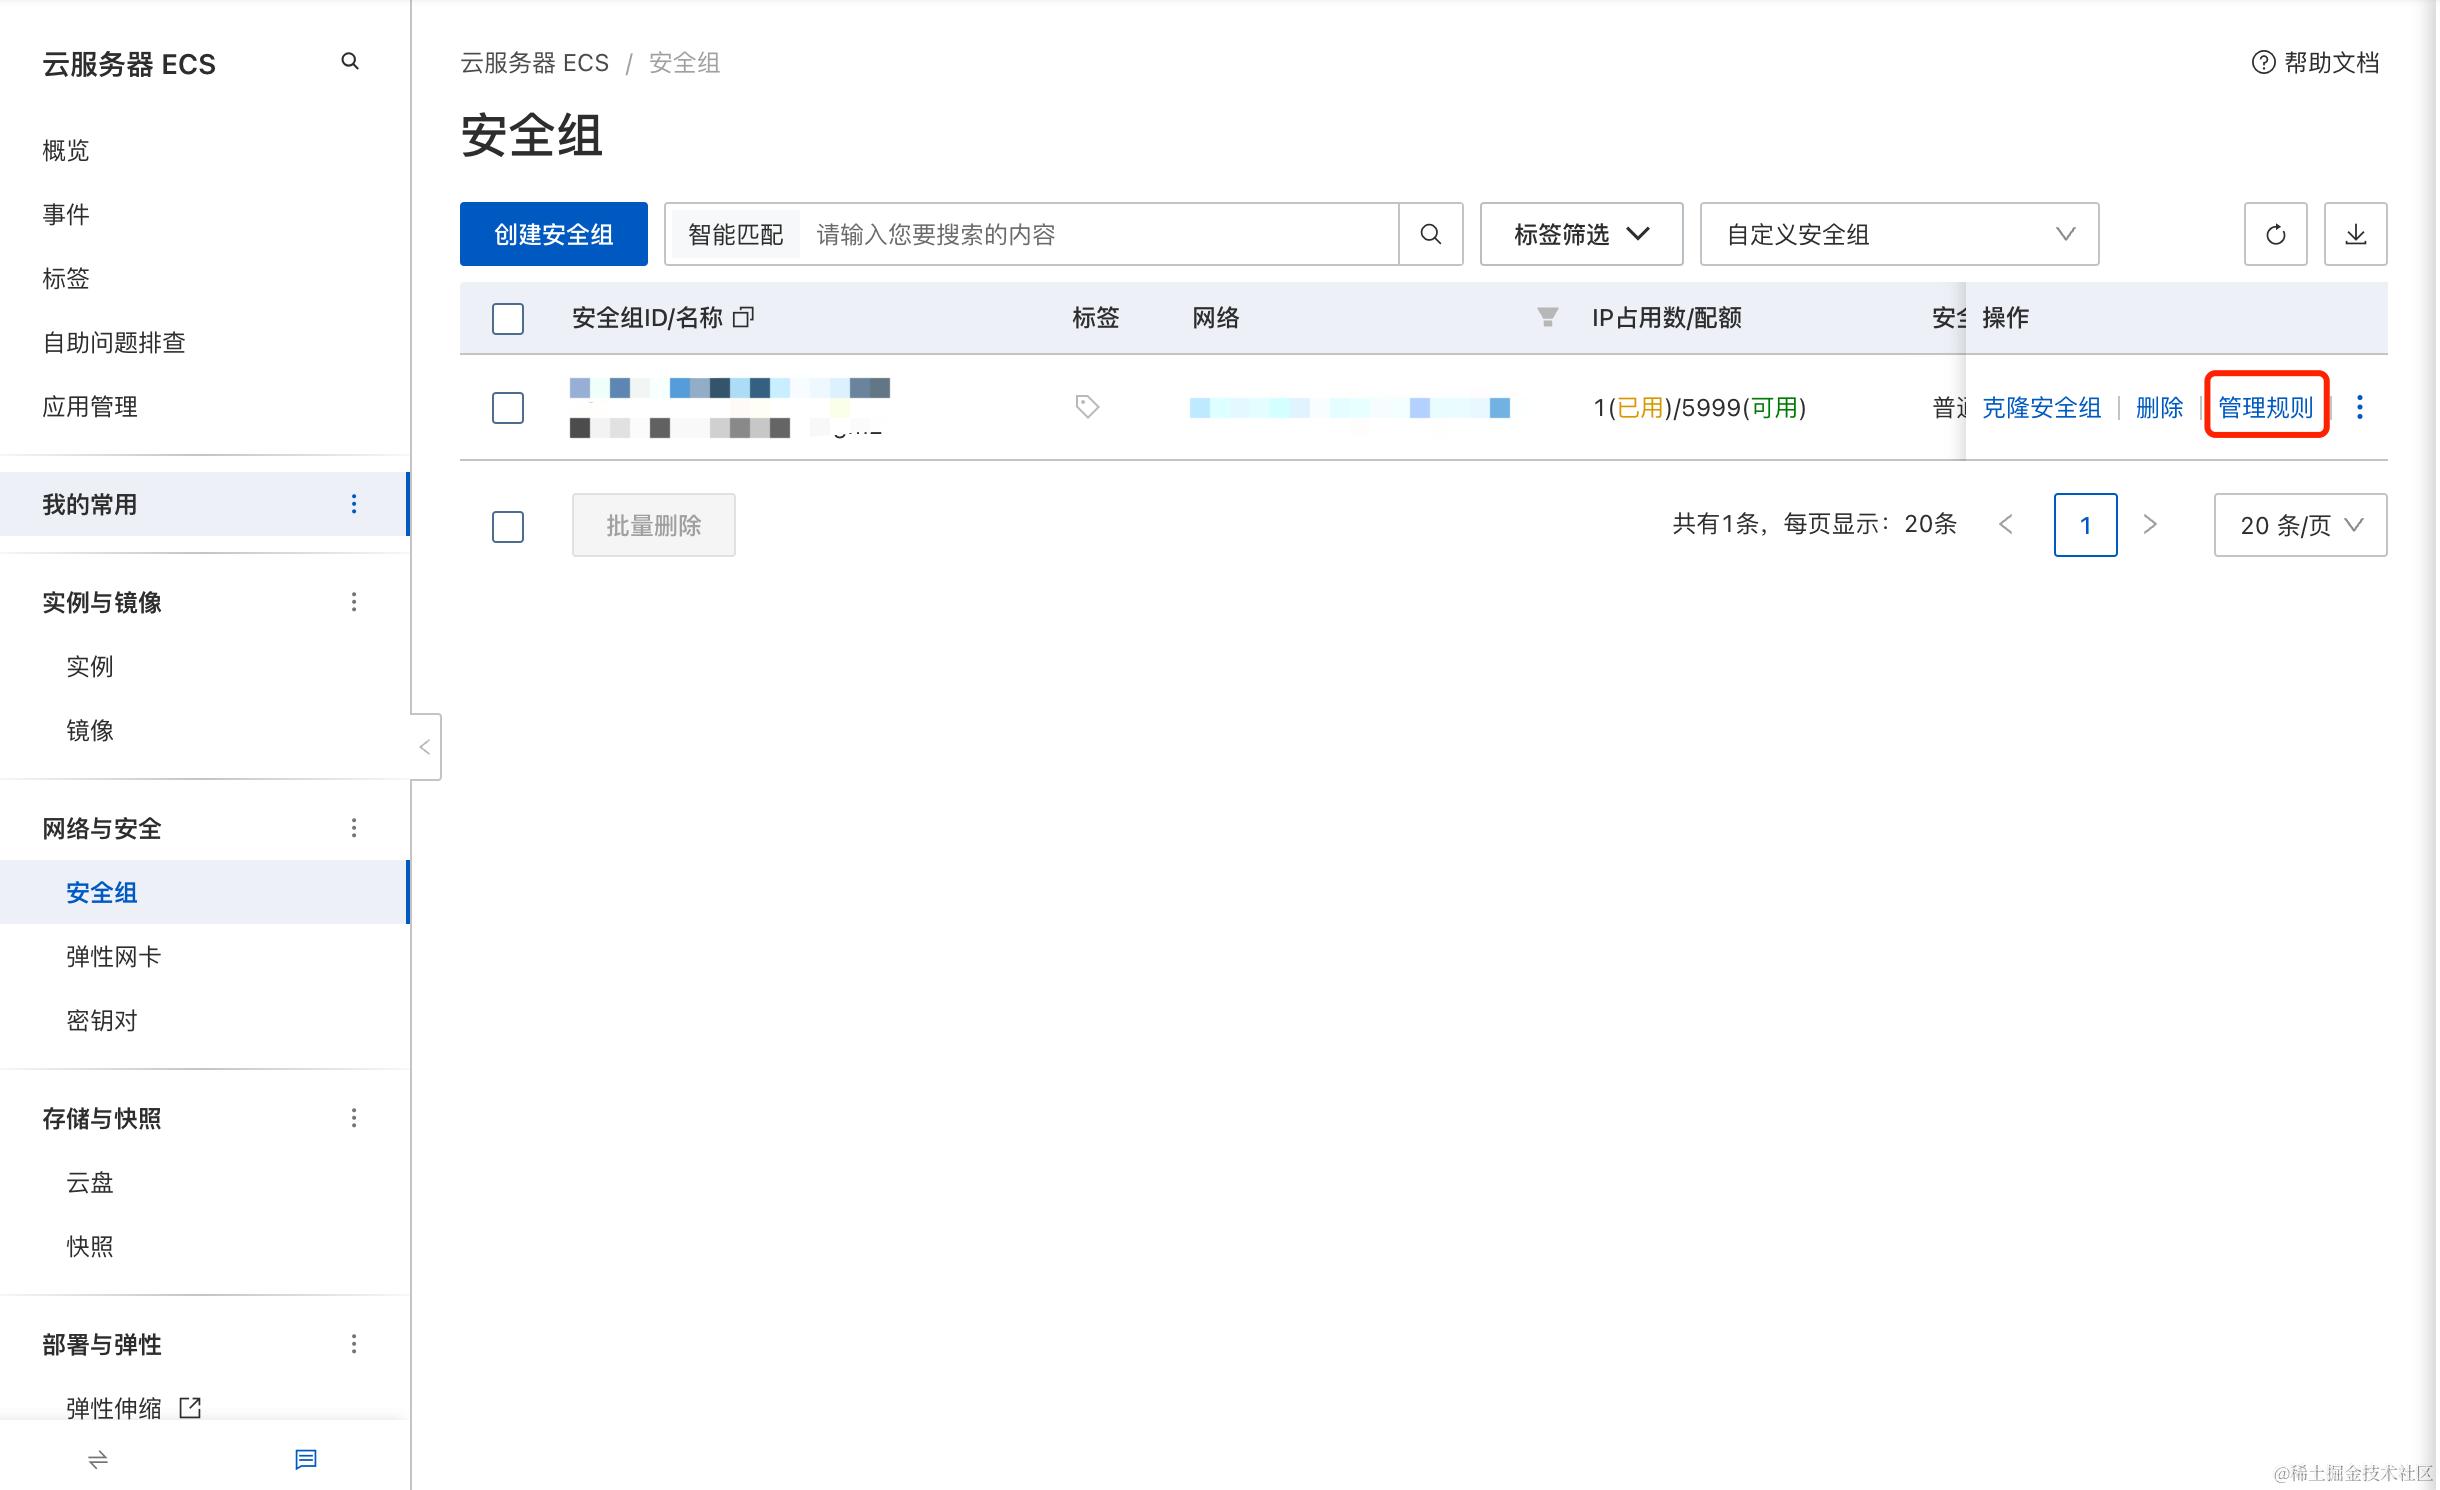
Task: Click the refresh list icon button
Action: click(2275, 234)
